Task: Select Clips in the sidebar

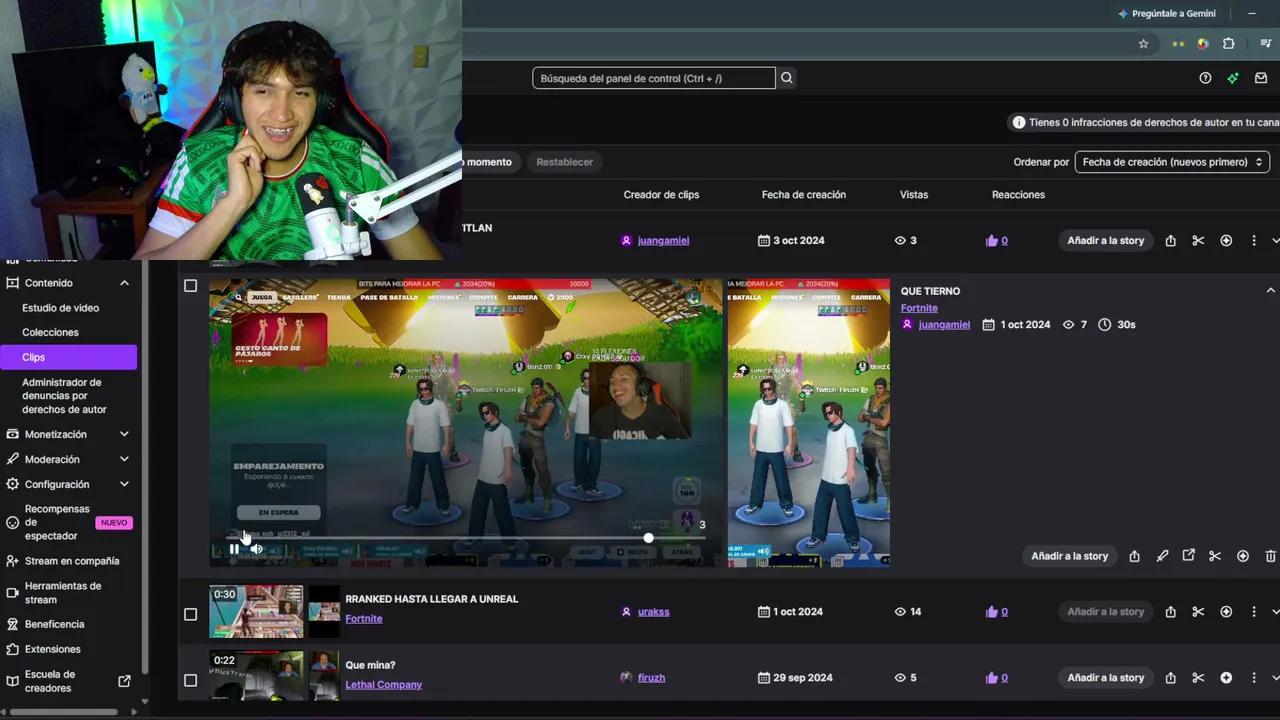Action: [x=69, y=357]
